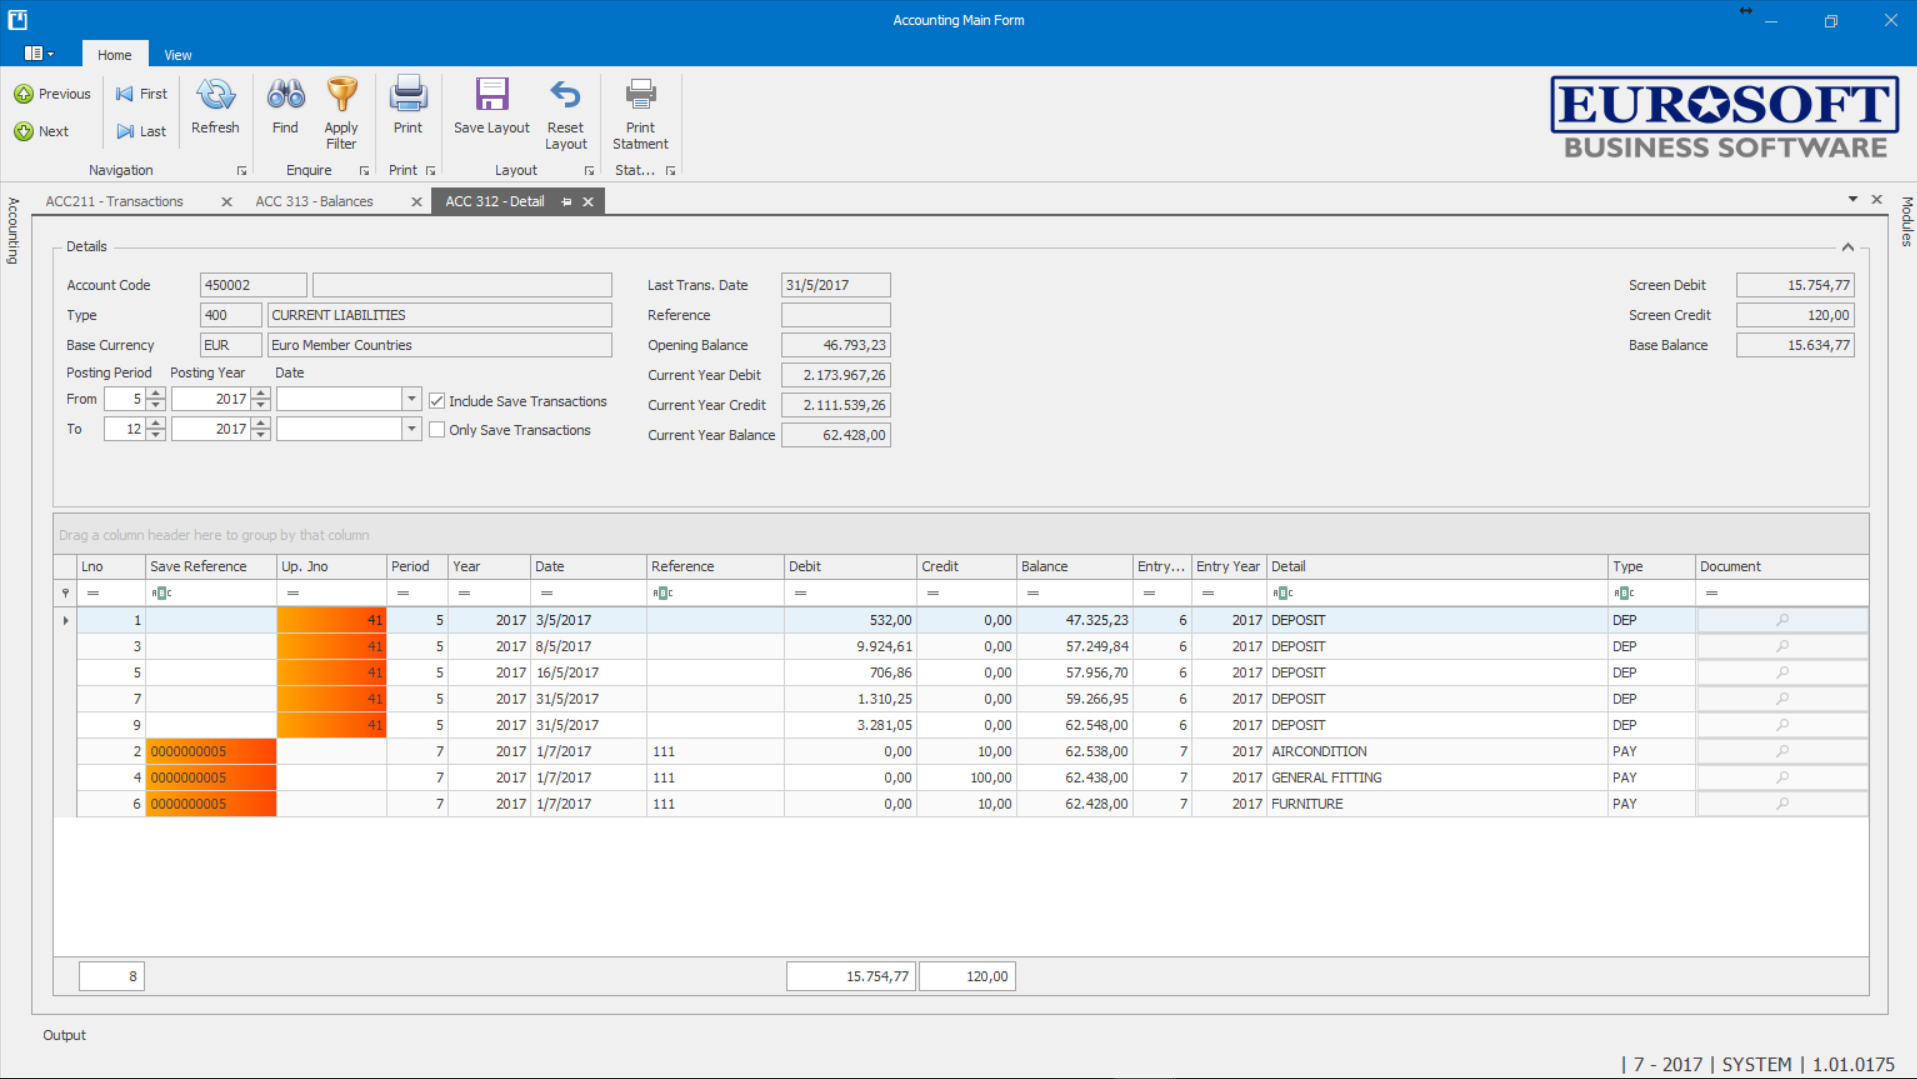
Task: Sort by the Debit column header
Action: click(849, 566)
